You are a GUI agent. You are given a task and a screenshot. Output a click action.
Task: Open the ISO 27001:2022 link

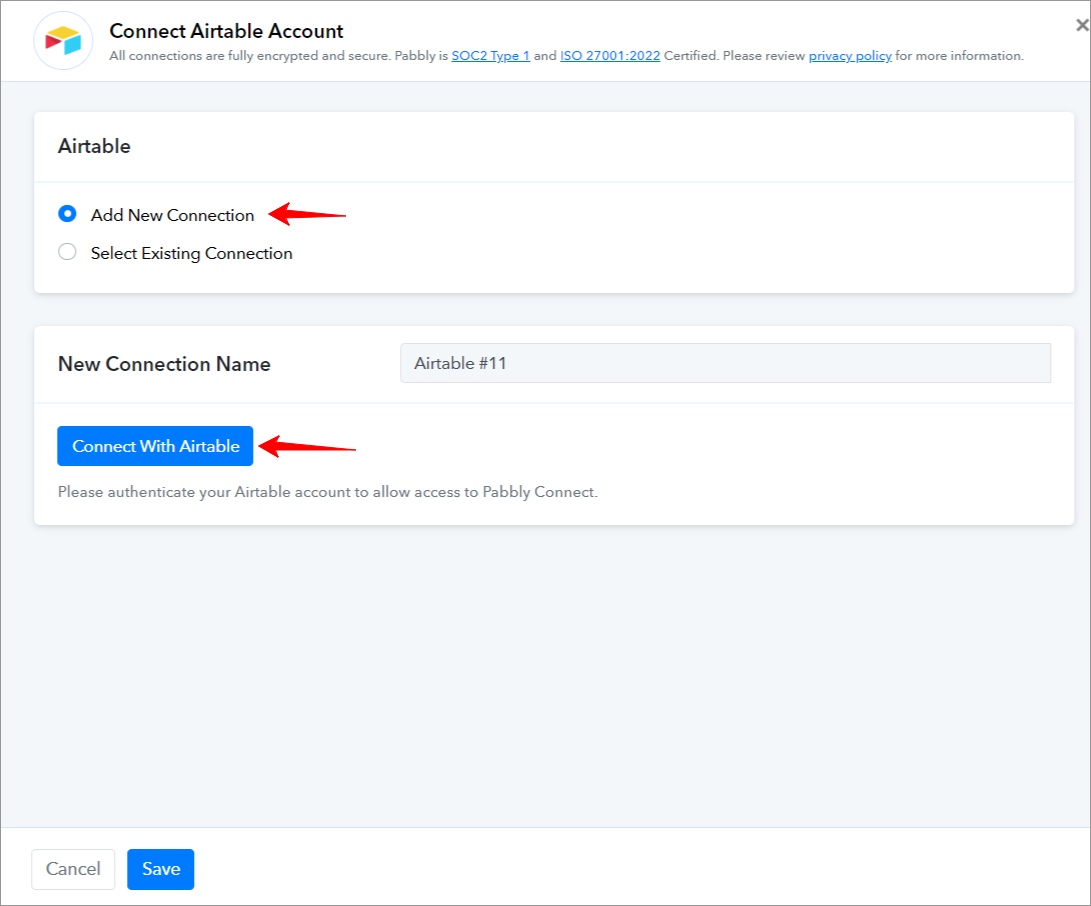[x=610, y=56]
